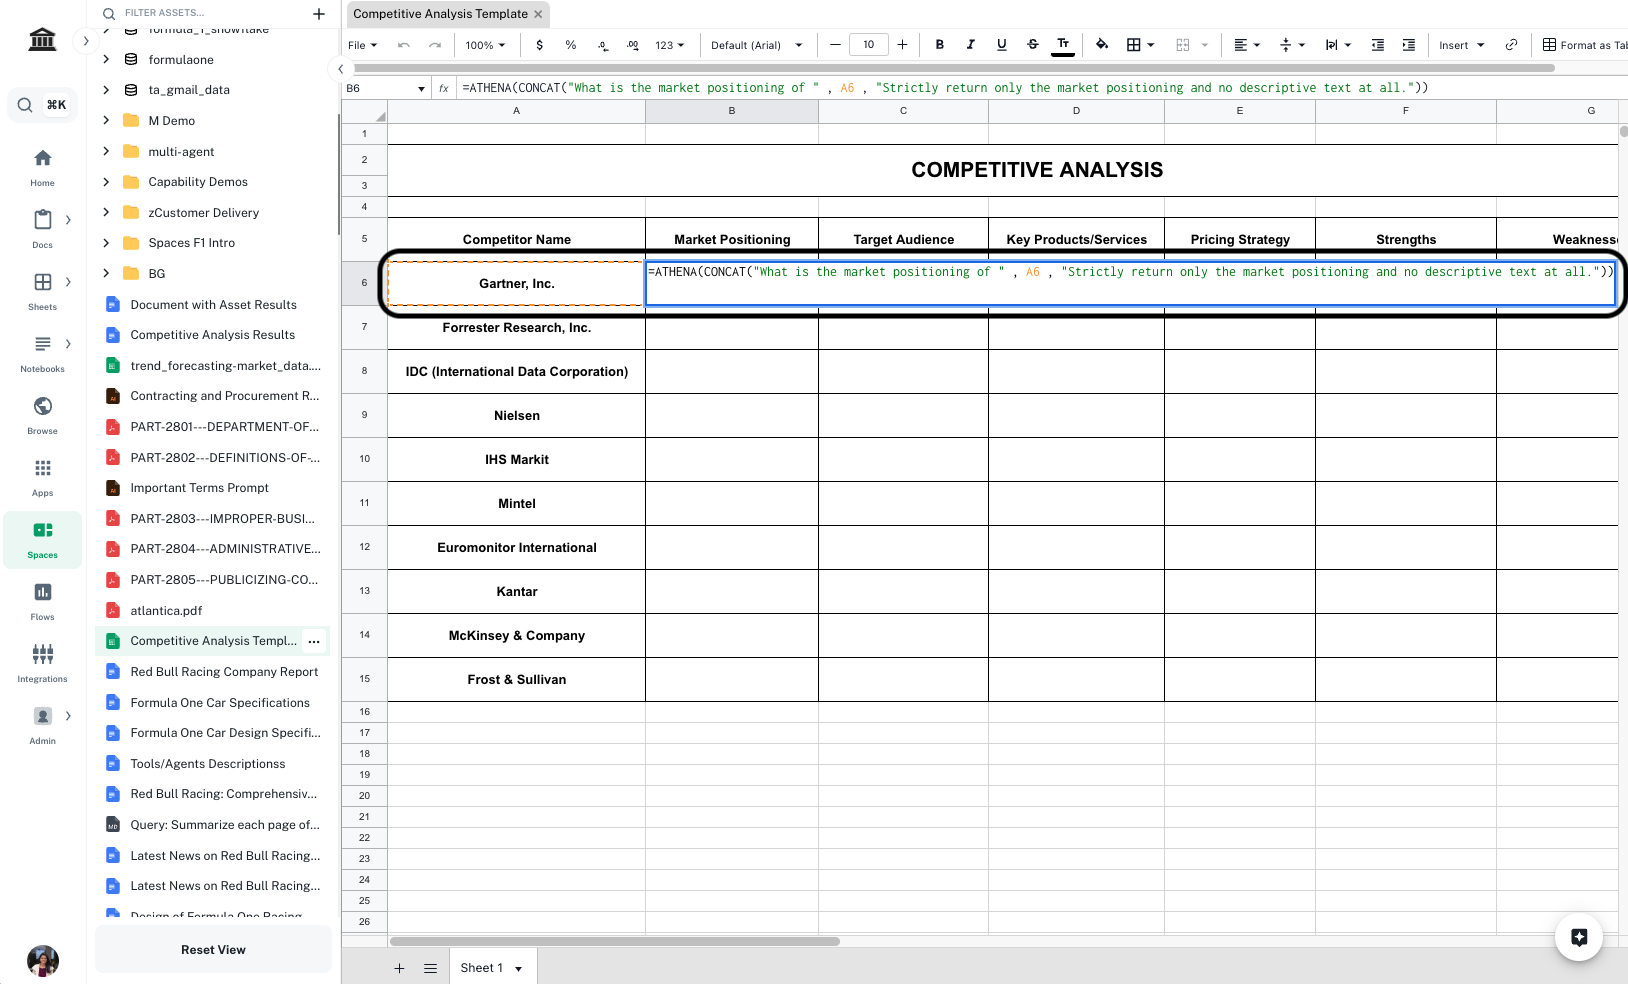Image resolution: width=1628 pixels, height=984 pixels.
Task: Open the Sheets section icon
Action: (42, 282)
